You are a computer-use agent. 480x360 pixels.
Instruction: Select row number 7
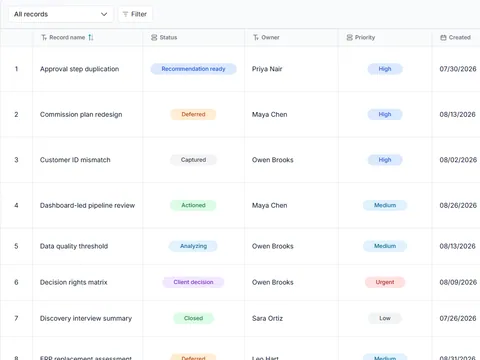(16, 318)
